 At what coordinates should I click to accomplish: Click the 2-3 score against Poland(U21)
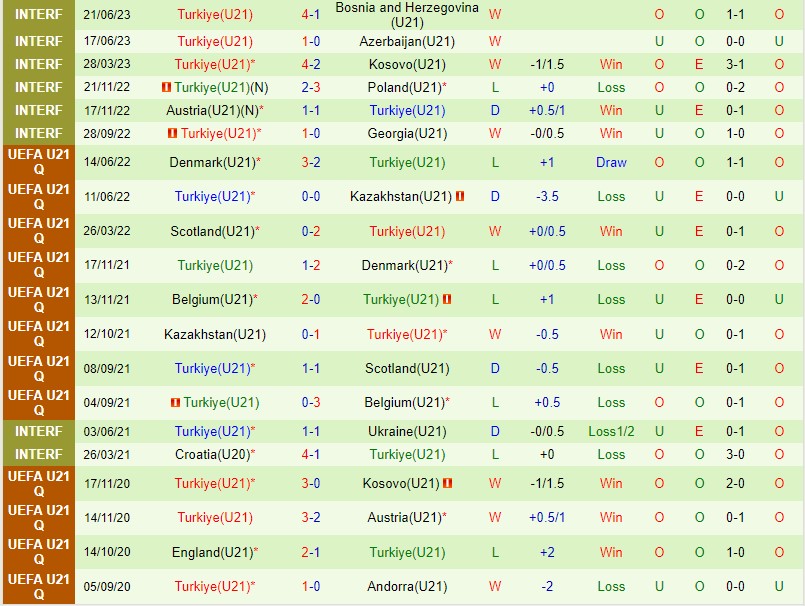pos(311,87)
